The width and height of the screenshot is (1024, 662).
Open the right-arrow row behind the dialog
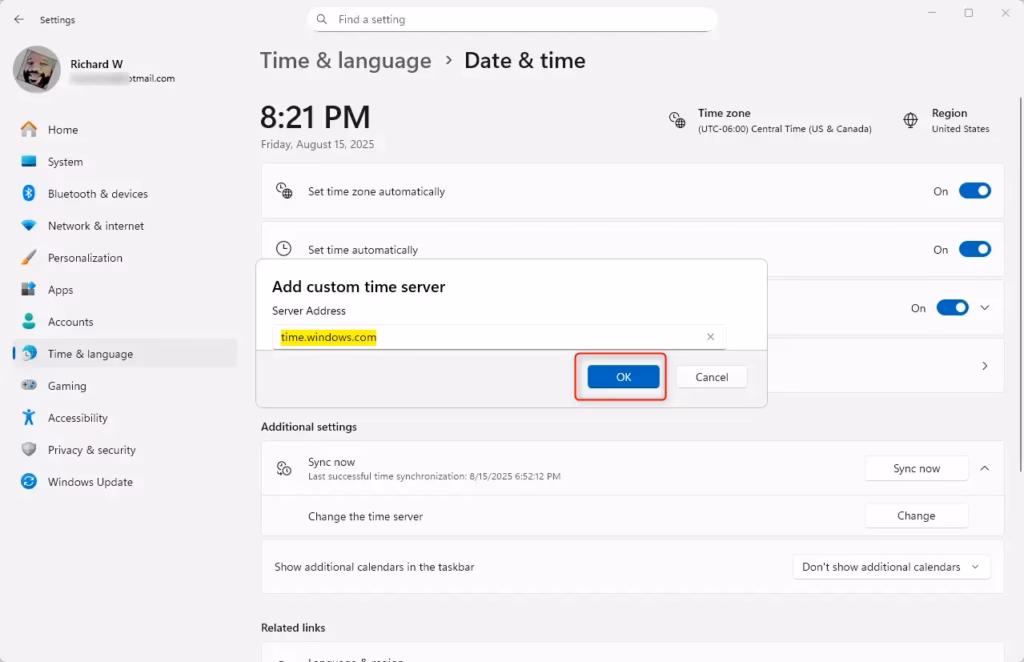[985, 366]
